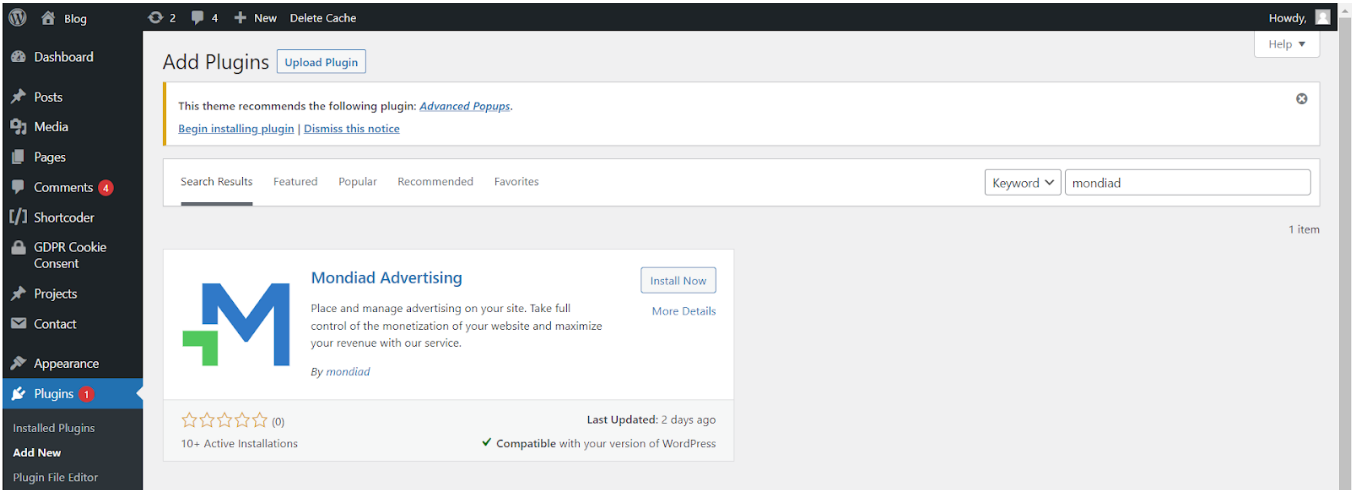This screenshot has width=1355, height=492.
Task: Open the Keyword search type dropdown
Action: click(x=1022, y=183)
